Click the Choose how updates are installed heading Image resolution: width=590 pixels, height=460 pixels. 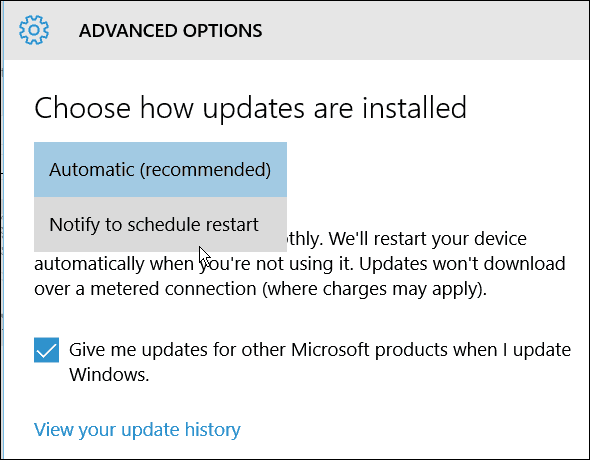pyautogui.click(x=250, y=108)
